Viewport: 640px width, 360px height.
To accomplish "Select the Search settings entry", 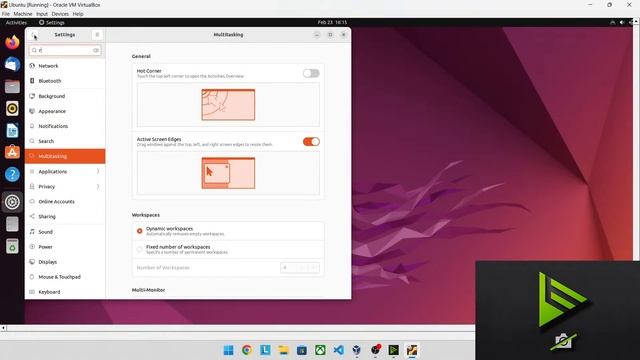I will [x=65, y=141].
